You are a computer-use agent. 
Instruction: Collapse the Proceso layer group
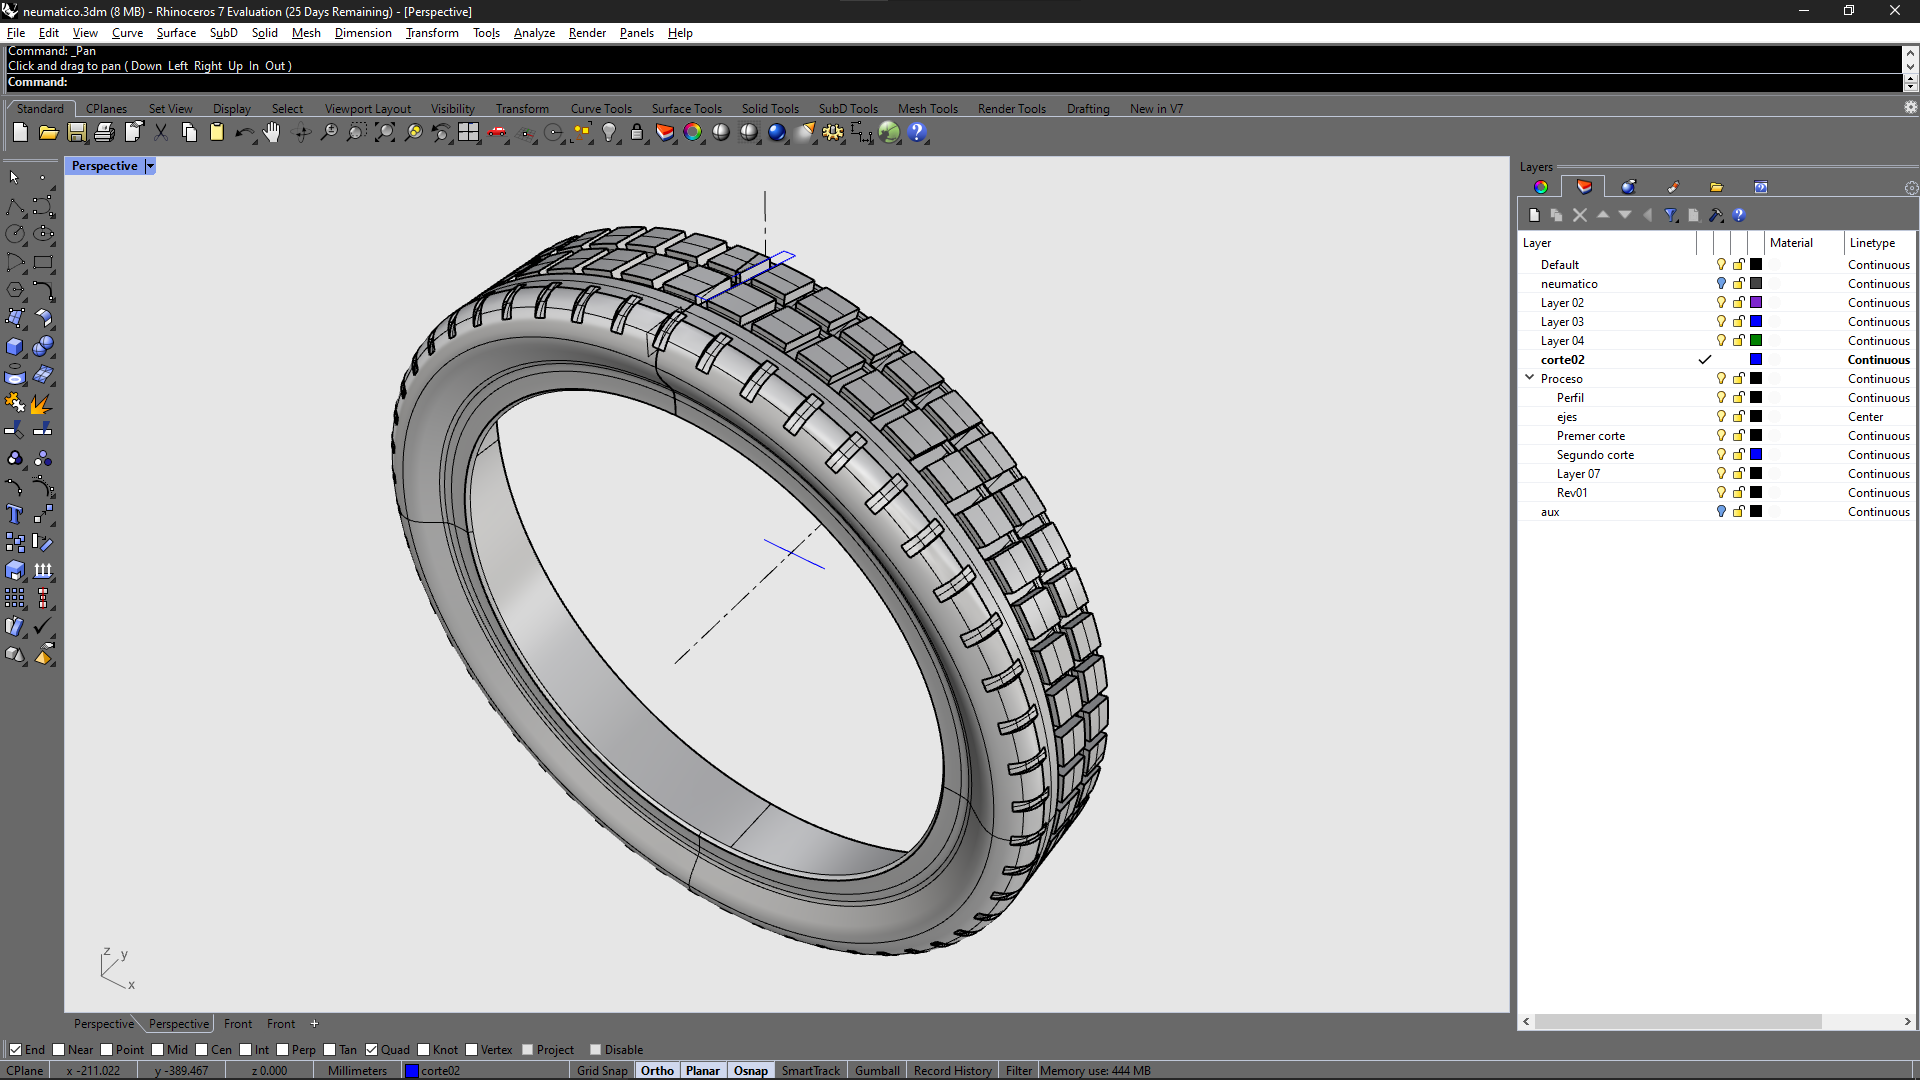(x=1529, y=378)
